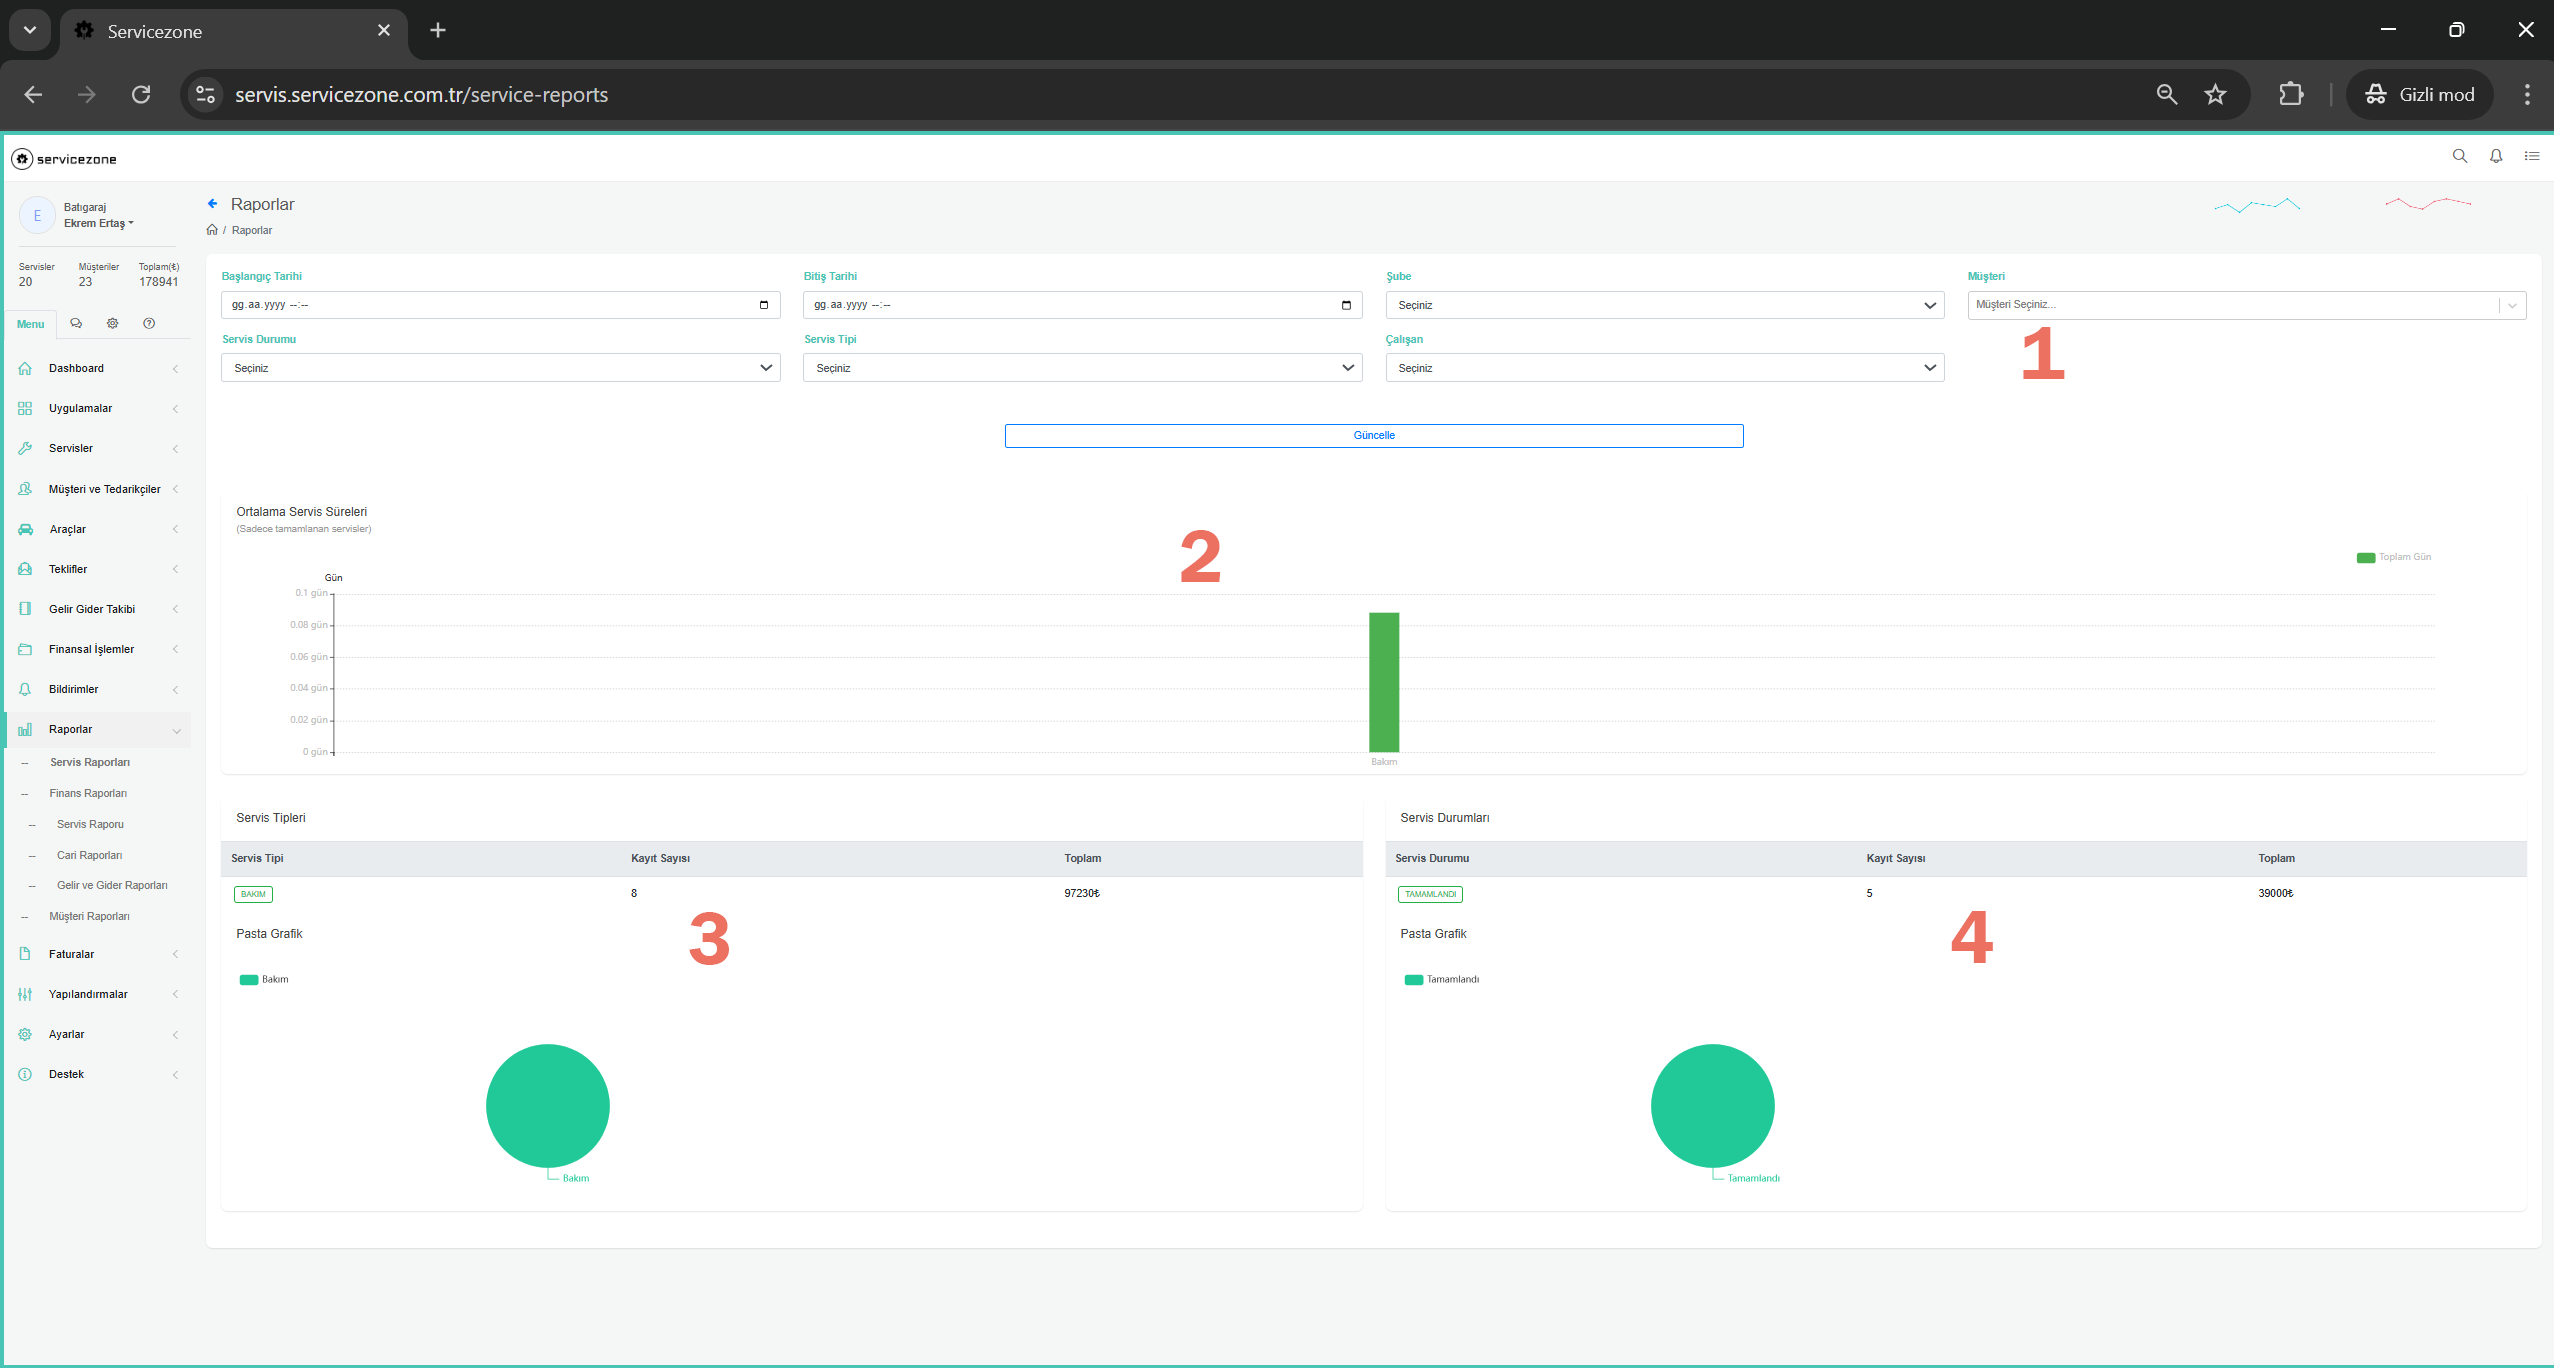Viewport: 2554px width, 1368px height.
Task: Click the home breadcrumb icon
Action: pos(212,230)
